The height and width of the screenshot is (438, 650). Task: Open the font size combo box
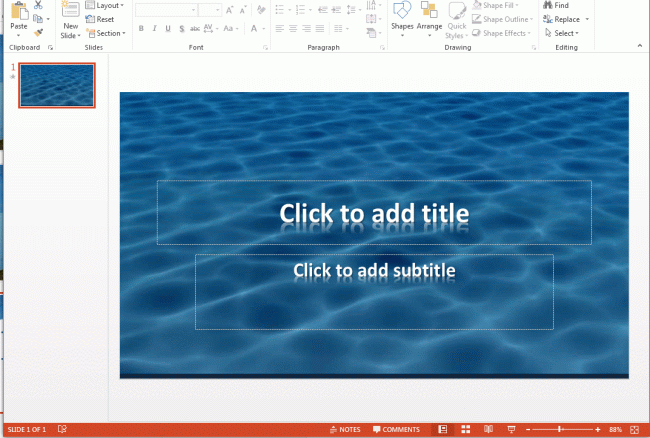click(210, 10)
